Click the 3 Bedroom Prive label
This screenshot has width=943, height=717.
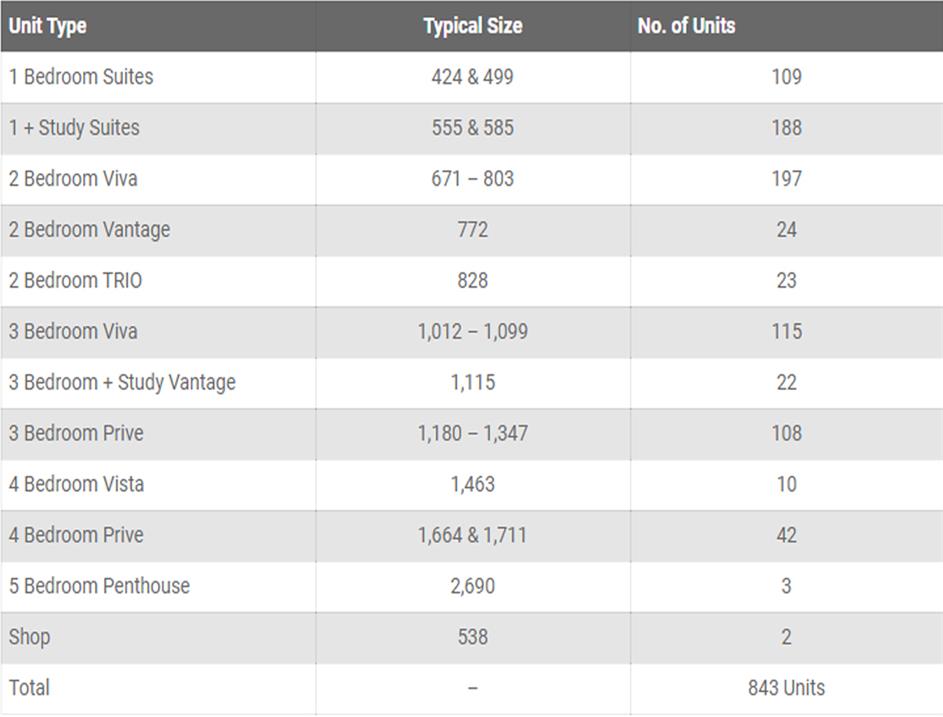tap(76, 433)
